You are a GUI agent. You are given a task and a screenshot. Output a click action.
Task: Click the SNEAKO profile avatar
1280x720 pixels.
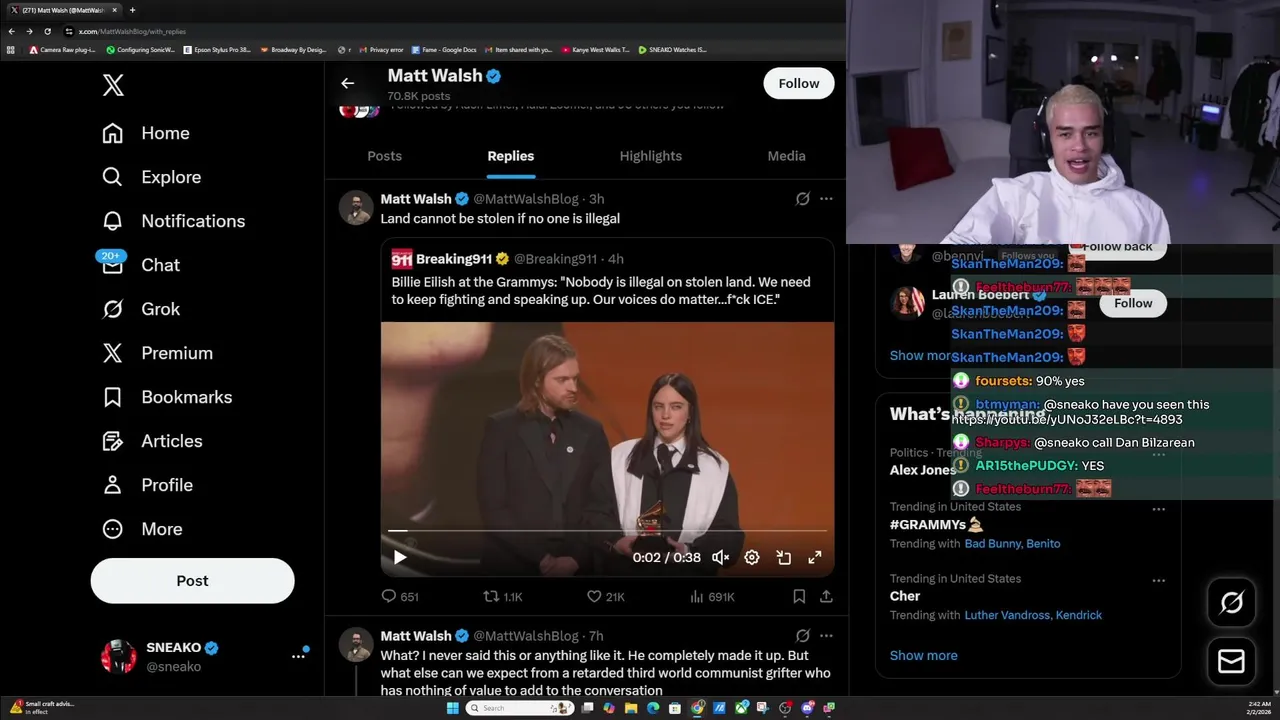(x=119, y=656)
